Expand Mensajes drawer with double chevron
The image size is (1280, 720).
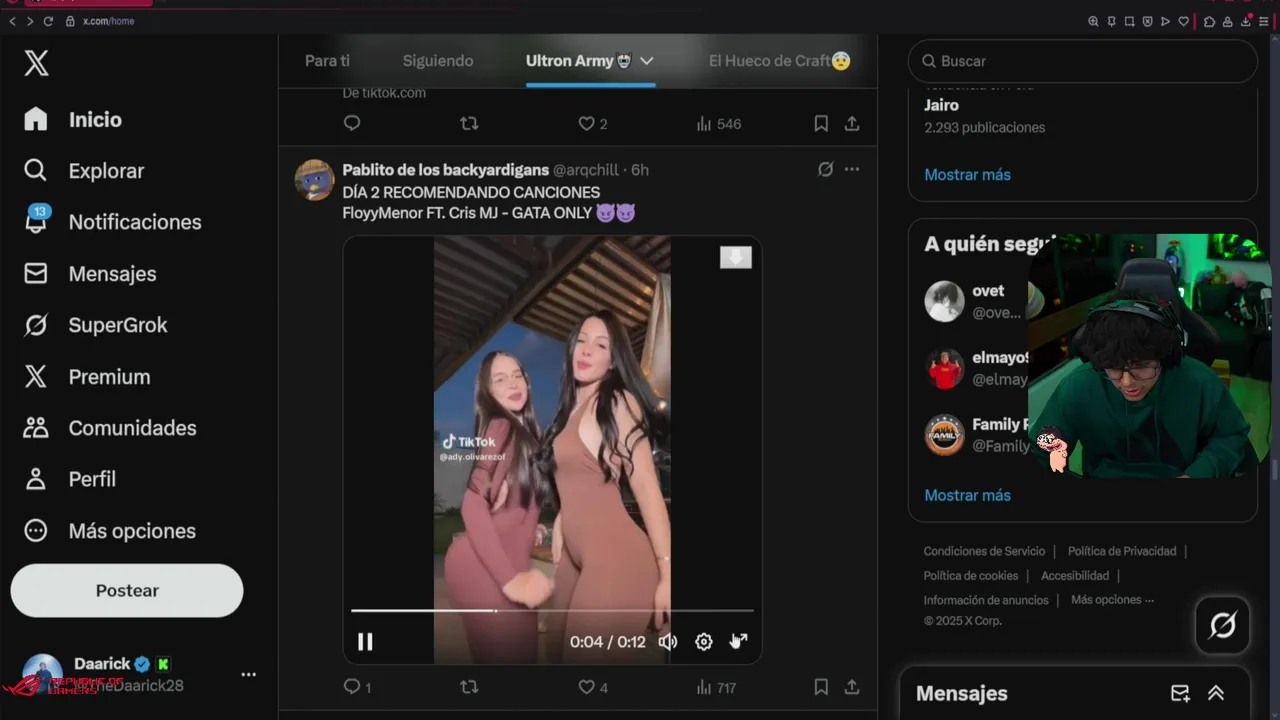click(x=1216, y=694)
